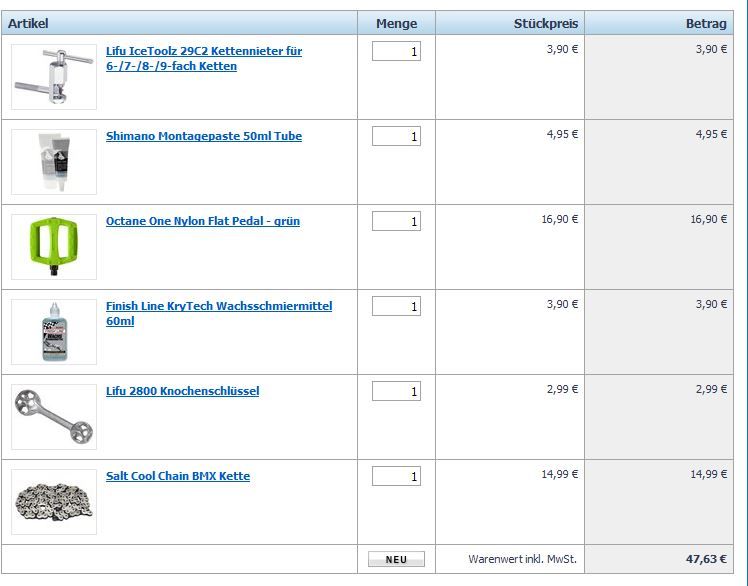Click the Artikel column header
The image size is (748, 586).
click(x=26, y=23)
